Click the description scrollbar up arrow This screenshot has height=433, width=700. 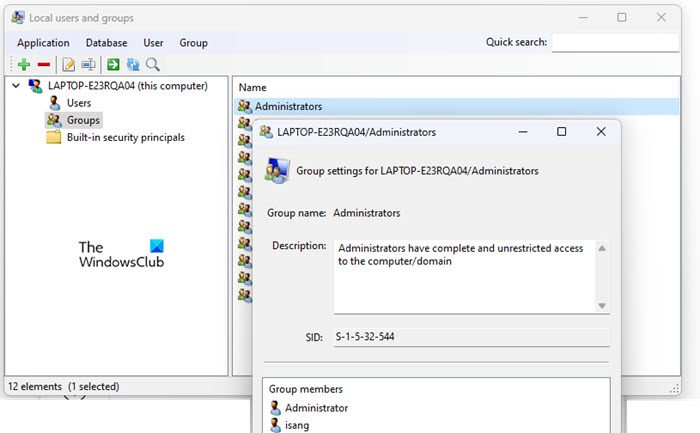pyautogui.click(x=602, y=248)
